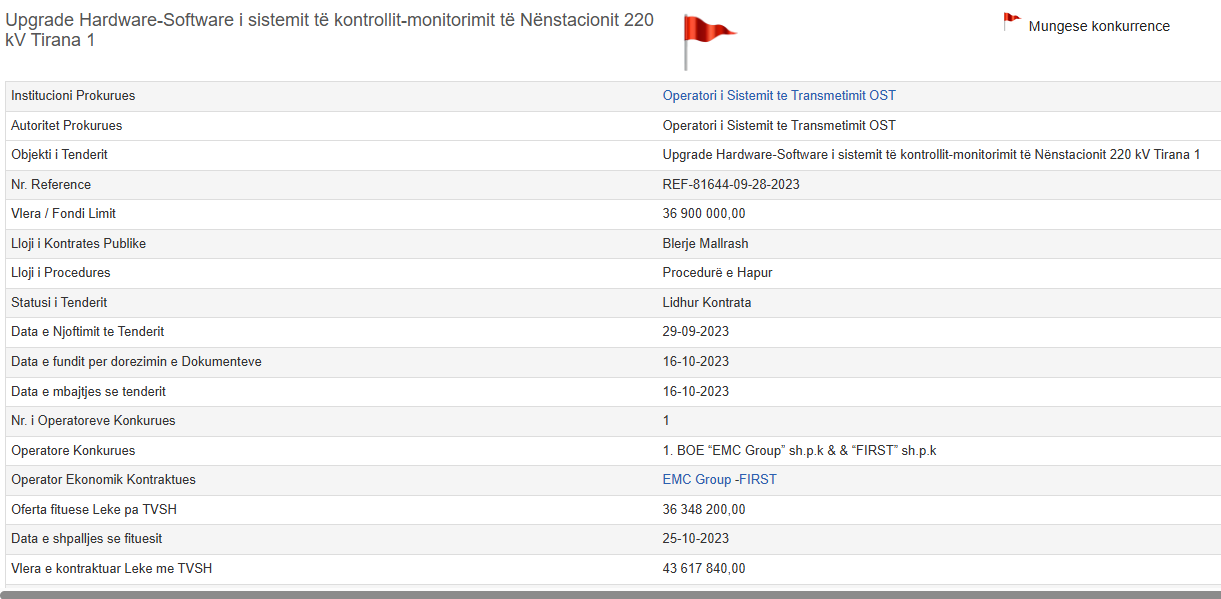Click the 'Lidhur Kontrata' status value

coord(707,303)
